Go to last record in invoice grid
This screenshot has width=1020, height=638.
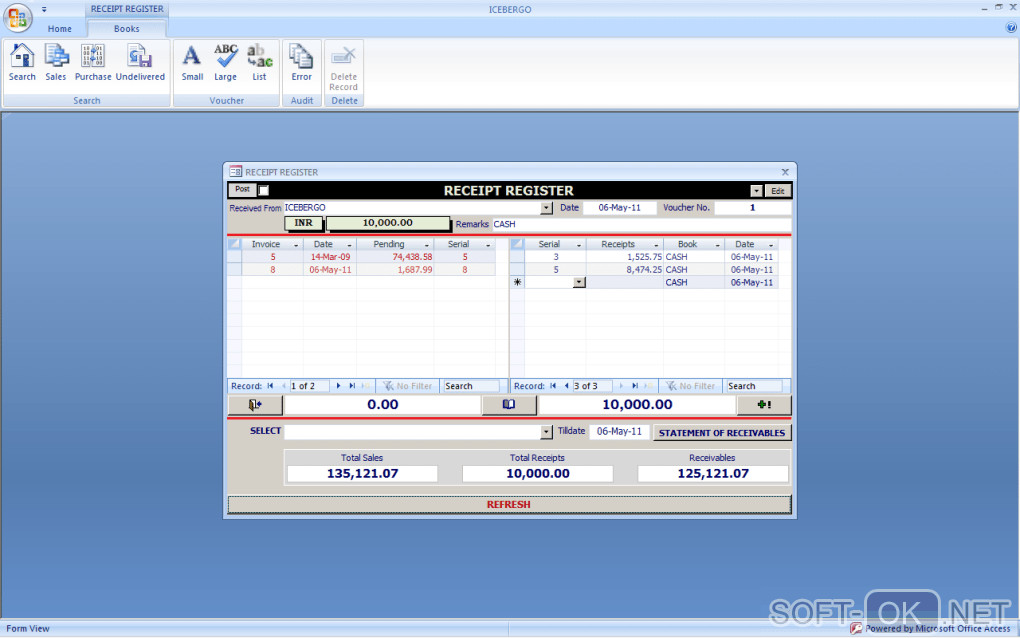pyautogui.click(x=352, y=386)
